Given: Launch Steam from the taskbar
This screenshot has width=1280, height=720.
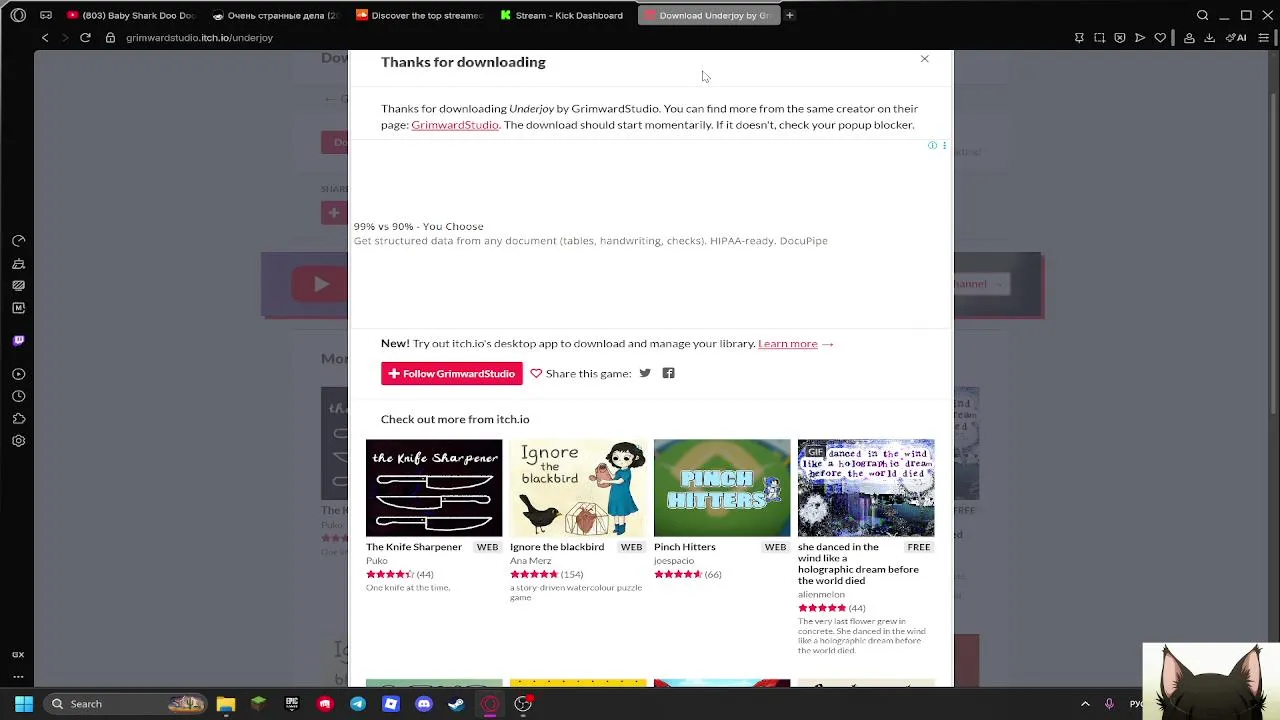Looking at the screenshot, I should 457,704.
